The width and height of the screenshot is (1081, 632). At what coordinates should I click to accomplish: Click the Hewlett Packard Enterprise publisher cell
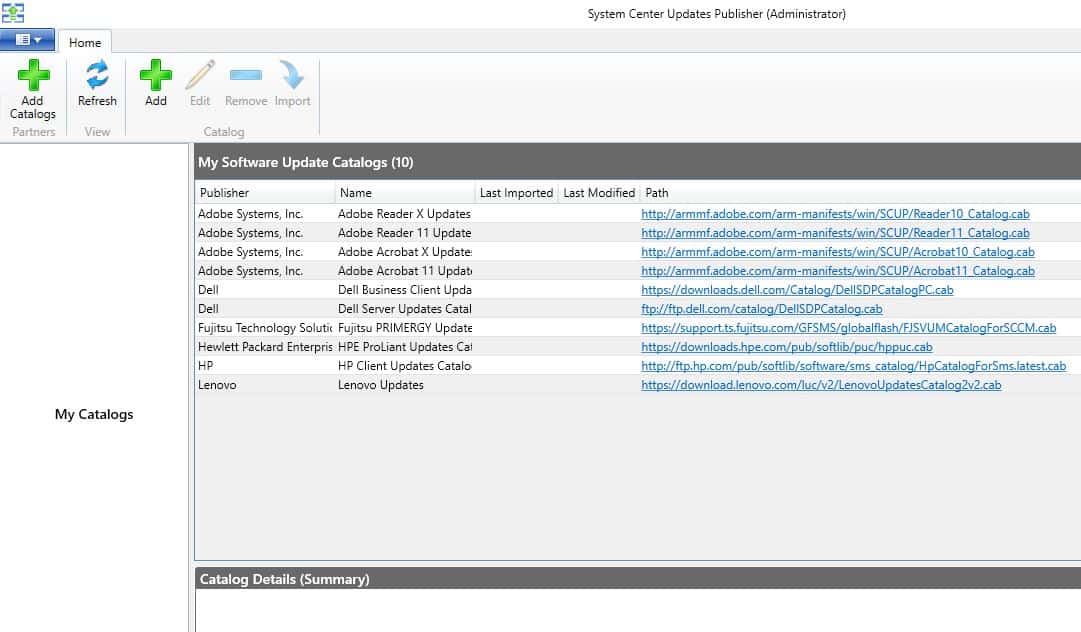coord(265,347)
